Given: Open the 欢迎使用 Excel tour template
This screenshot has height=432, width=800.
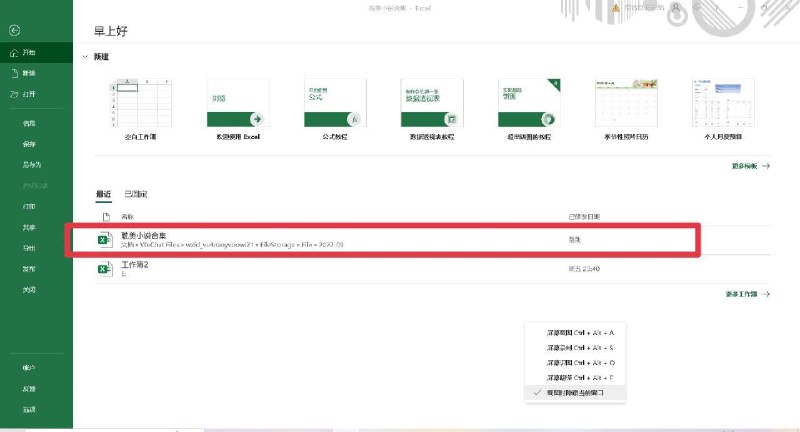Looking at the screenshot, I should click(238, 109).
